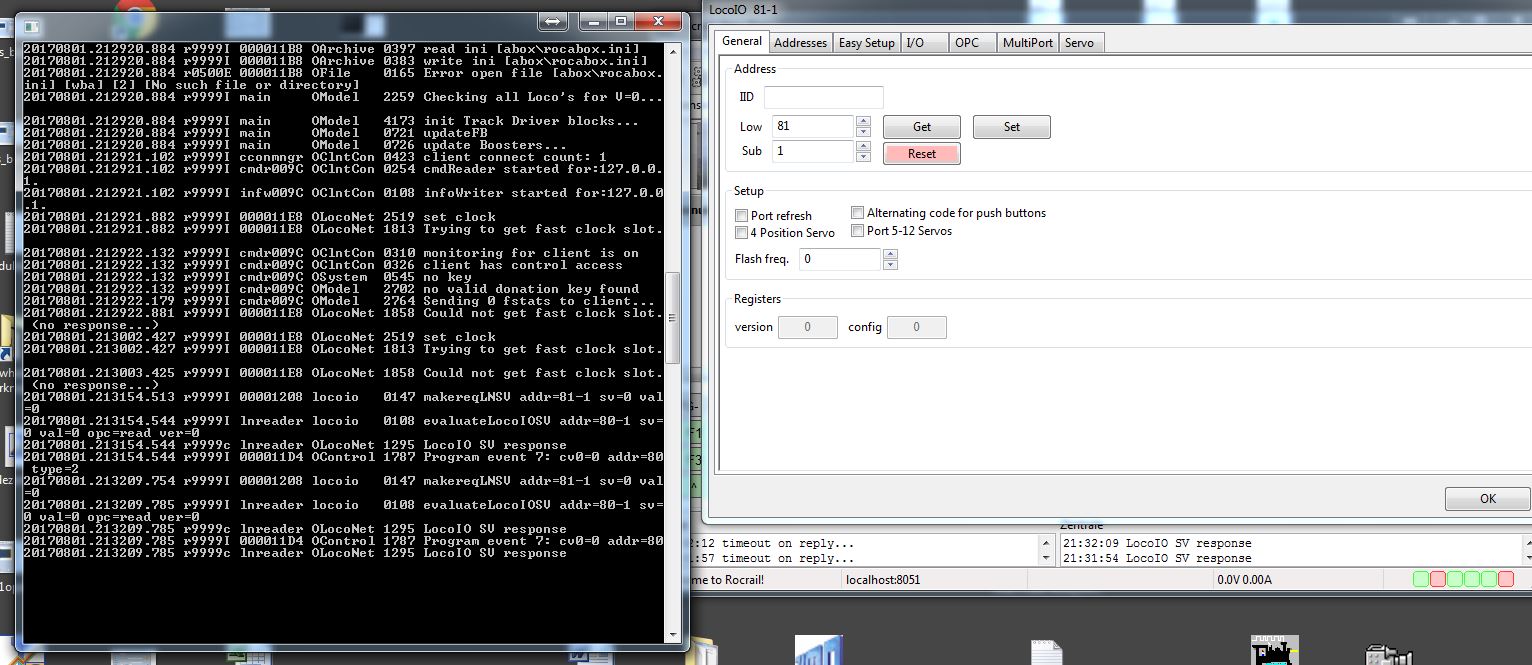Click the first green status indicator
Viewport: 1532px width, 665px height.
(1421, 579)
